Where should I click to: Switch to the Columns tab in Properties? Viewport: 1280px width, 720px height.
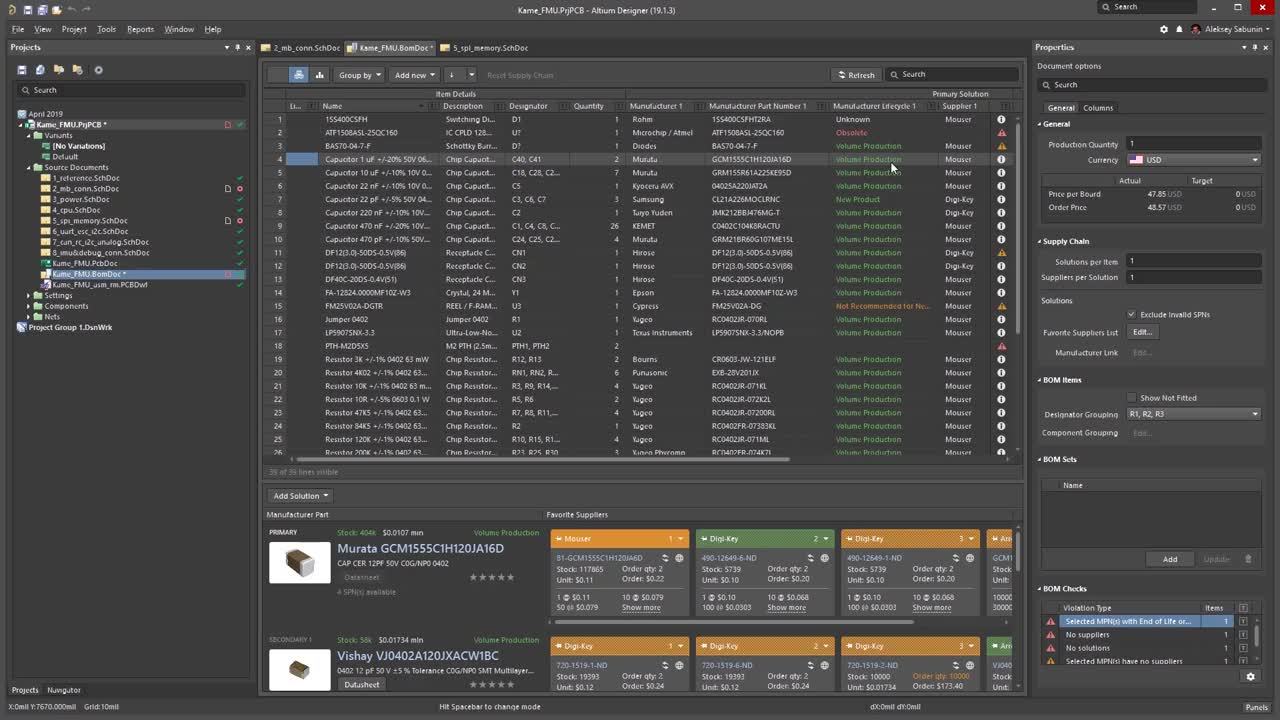[x=1097, y=108]
